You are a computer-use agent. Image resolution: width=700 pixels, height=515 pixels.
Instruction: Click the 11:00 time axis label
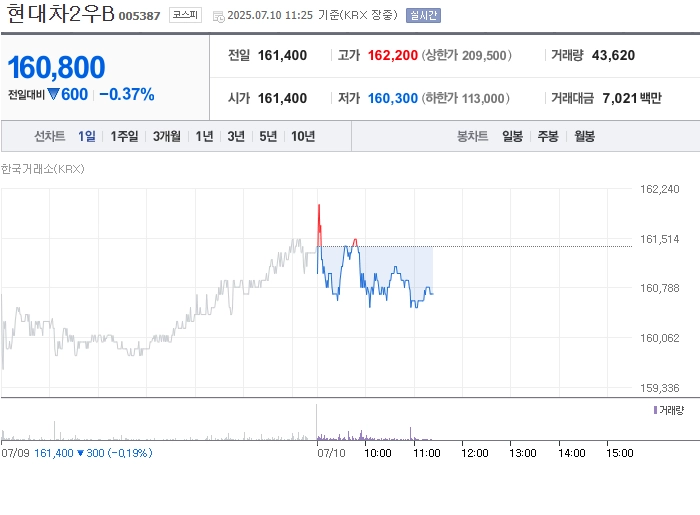426,453
